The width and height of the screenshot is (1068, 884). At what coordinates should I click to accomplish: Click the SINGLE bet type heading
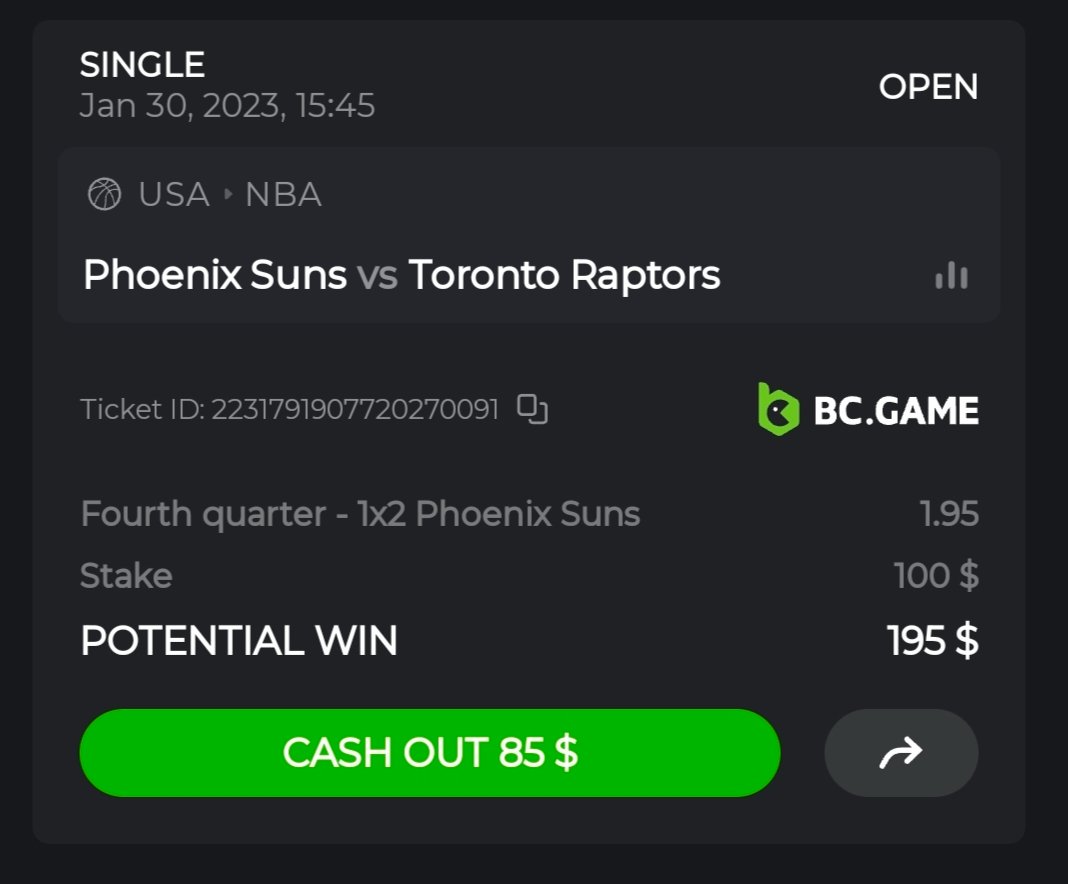click(x=142, y=65)
